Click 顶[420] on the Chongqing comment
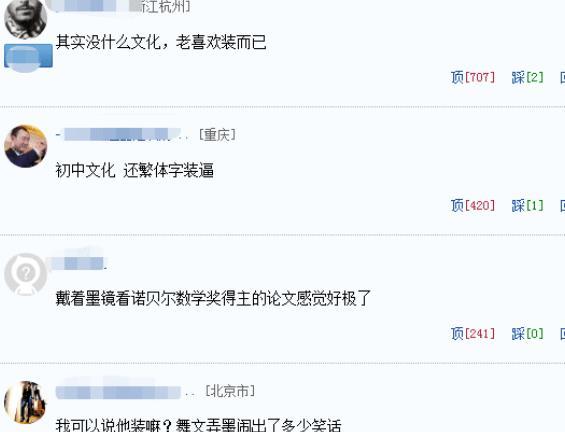 (x=472, y=205)
